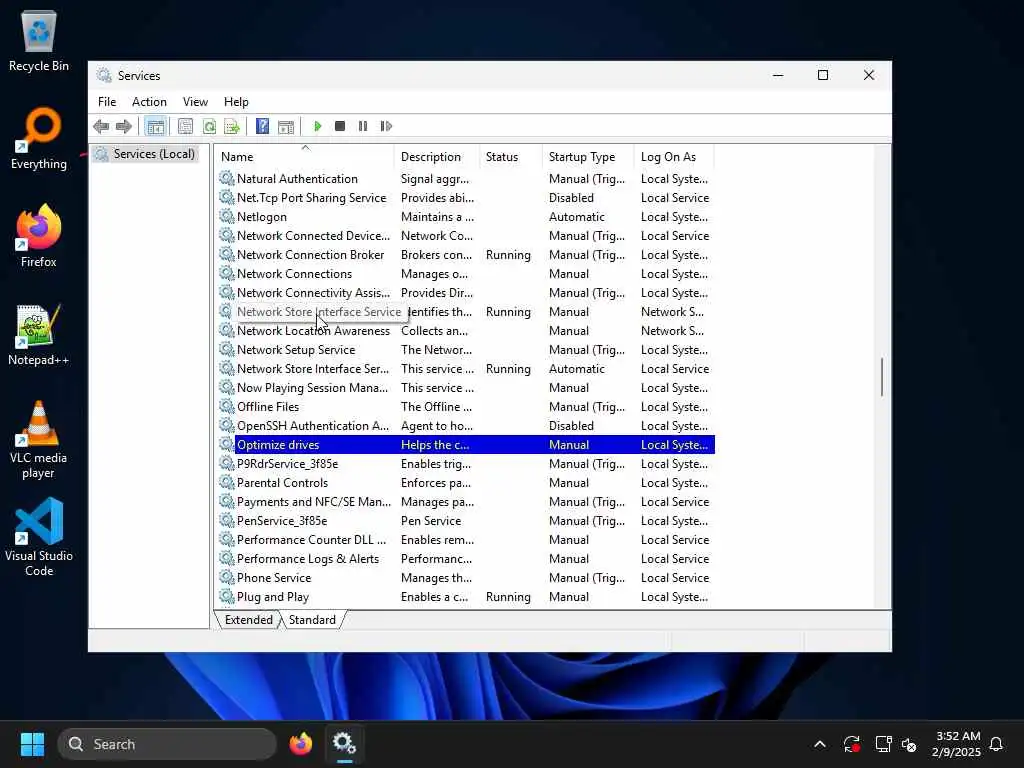This screenshot has width=1024, height=768.
Task: Select Natural Authentication service row
Action: (x=466, y=178)
